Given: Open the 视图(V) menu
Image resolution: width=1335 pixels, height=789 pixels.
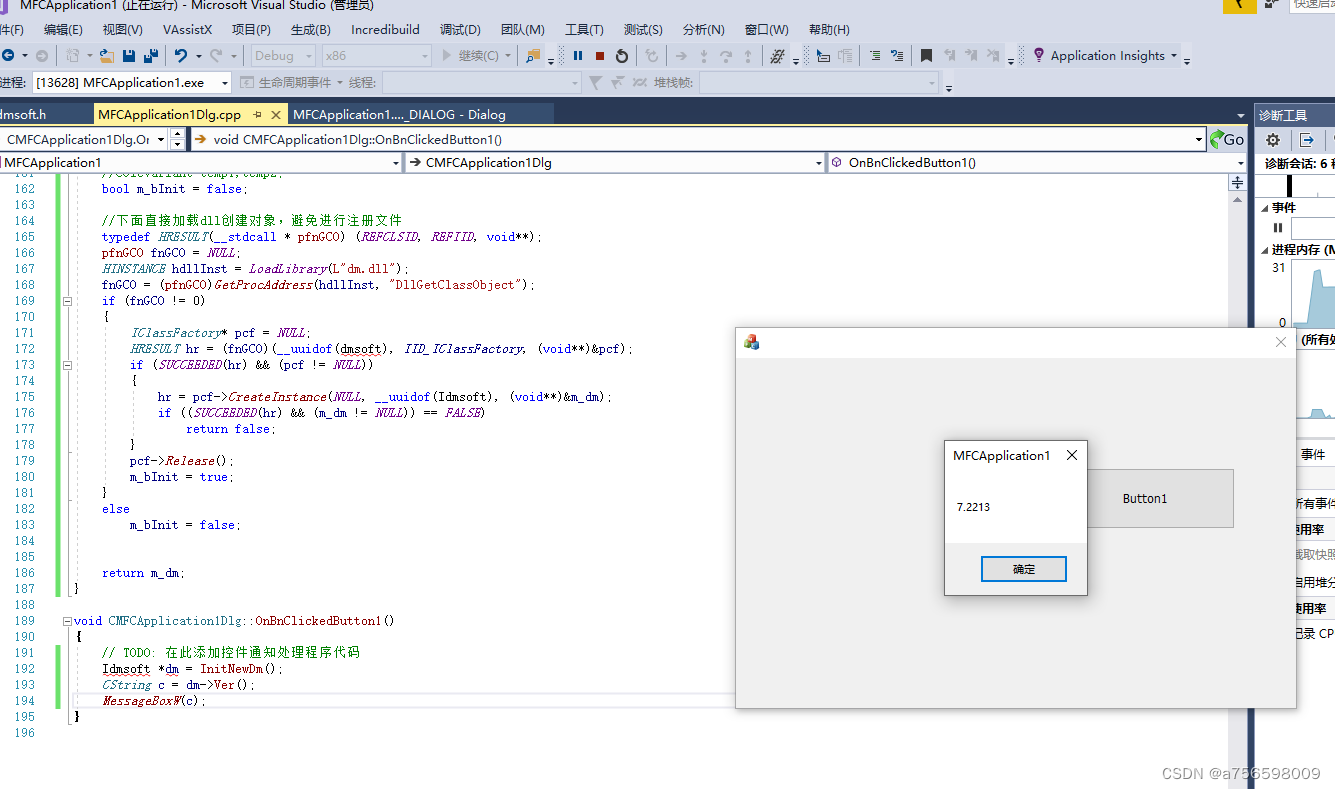Looking at the screenshot, I should click(123, 30).
